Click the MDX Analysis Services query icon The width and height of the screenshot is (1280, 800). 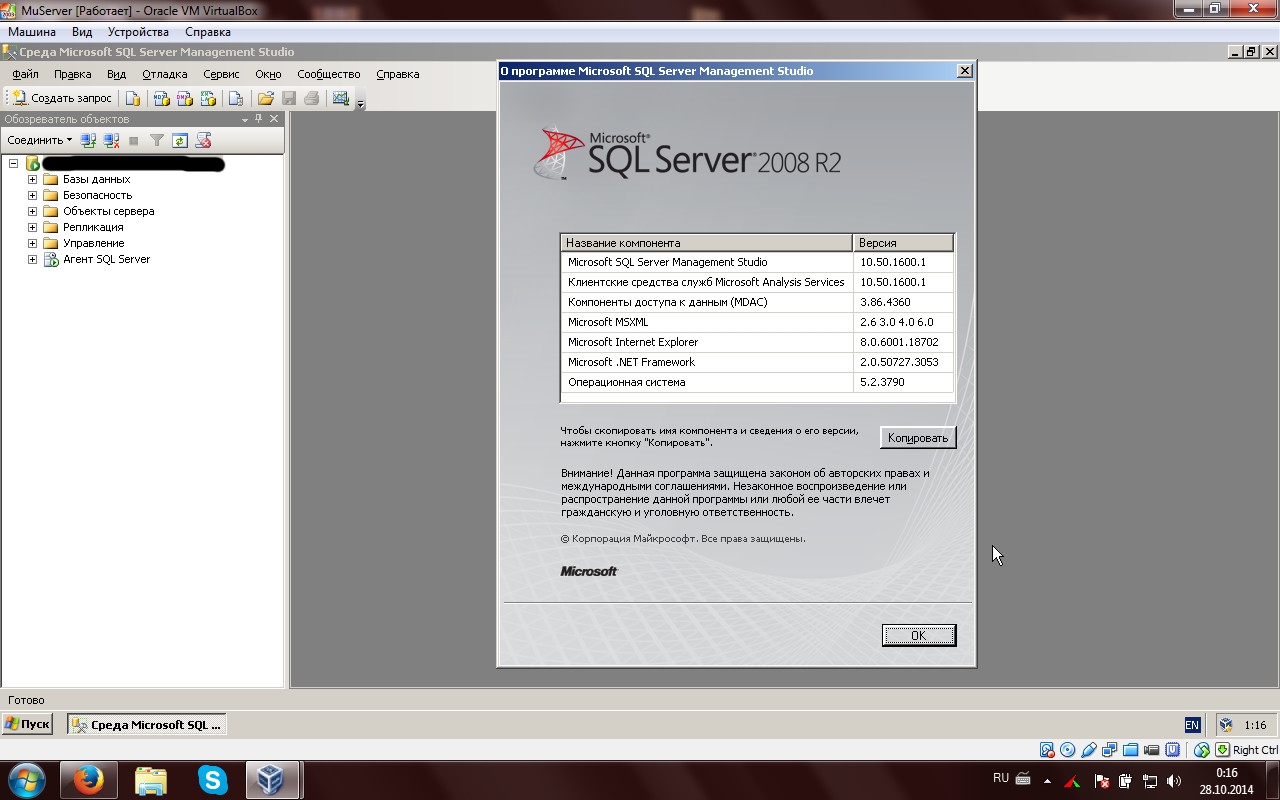tap(160, 98)
